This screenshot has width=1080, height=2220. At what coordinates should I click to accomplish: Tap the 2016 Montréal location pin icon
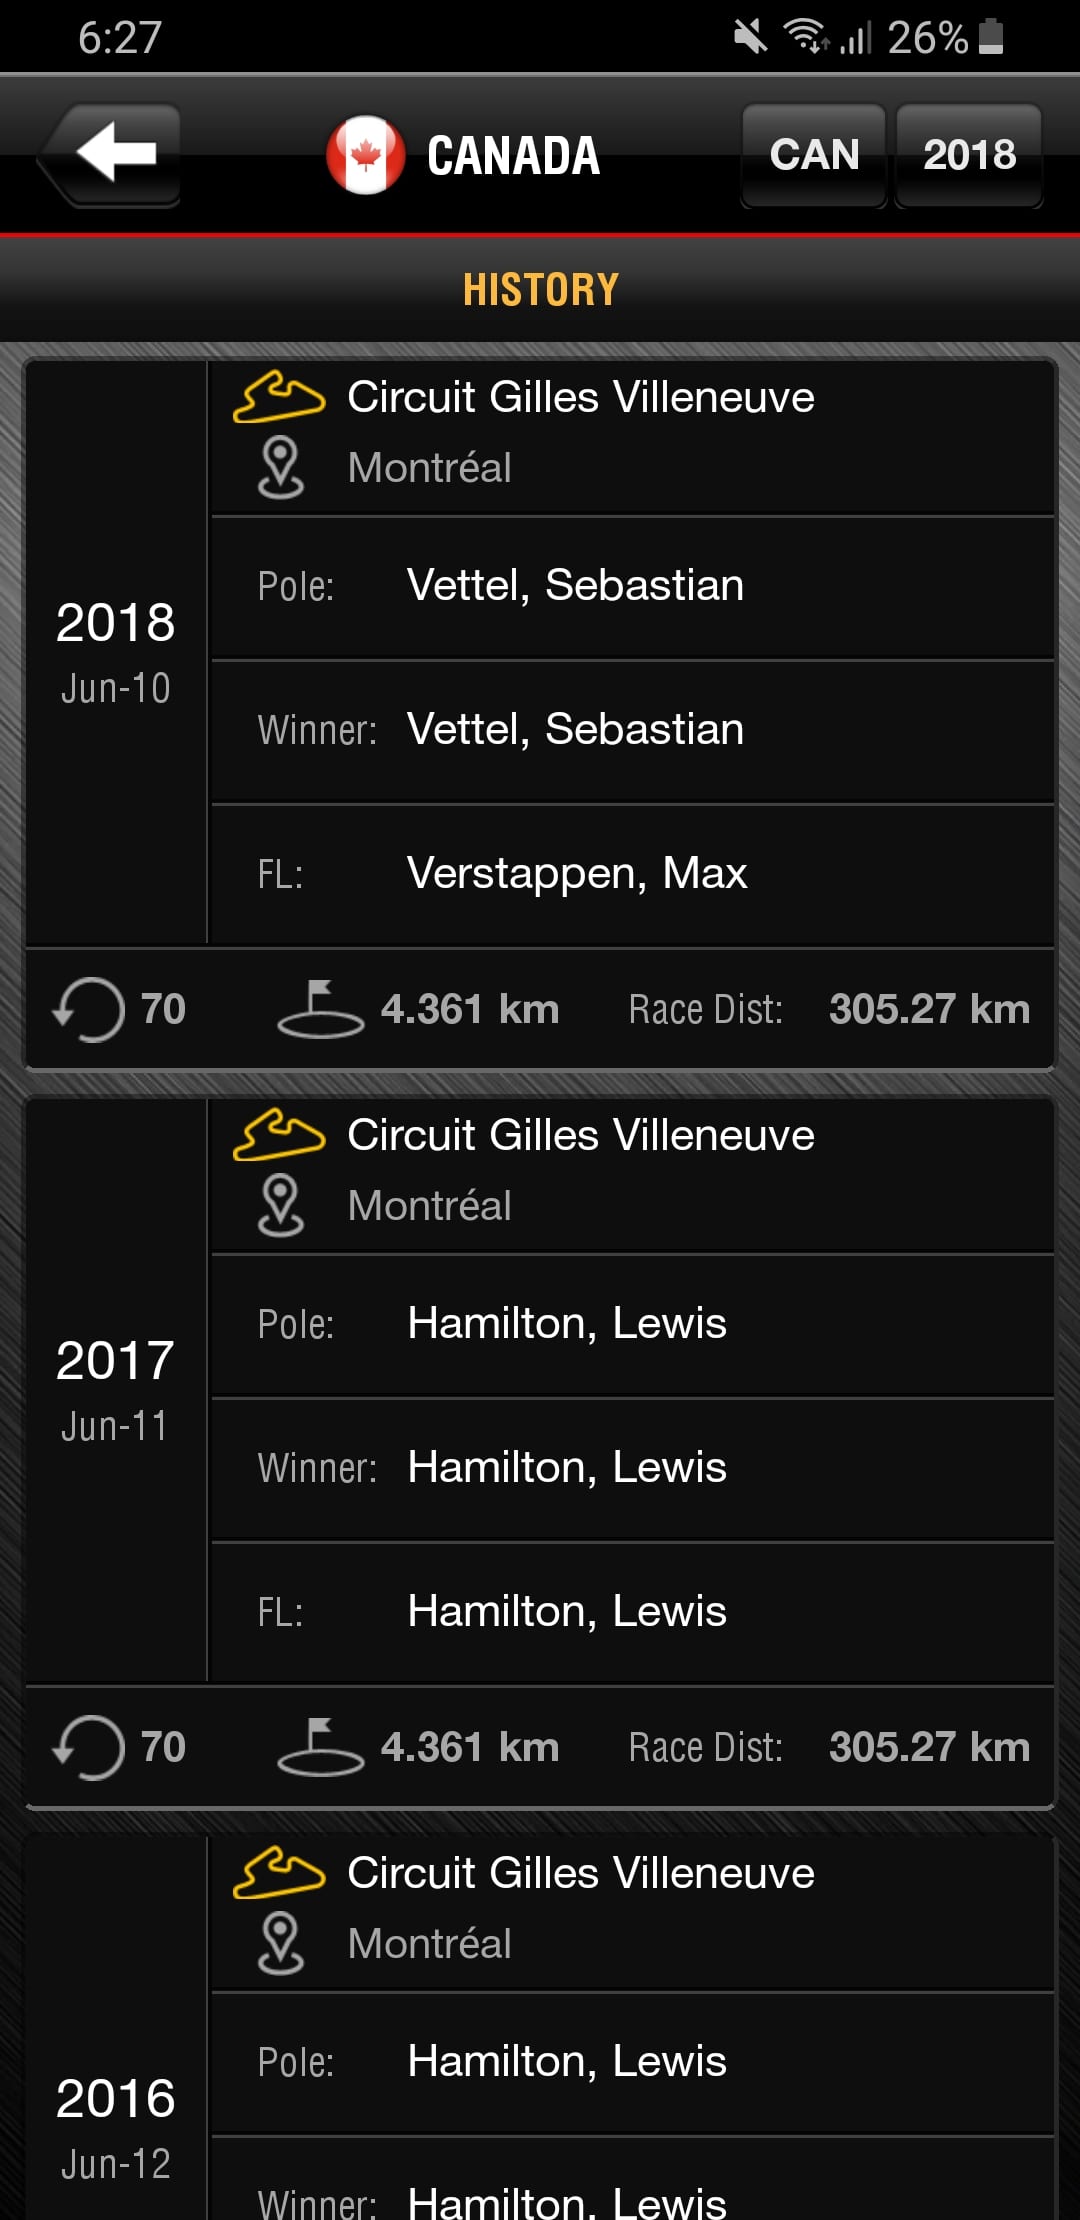[280, 1943]
